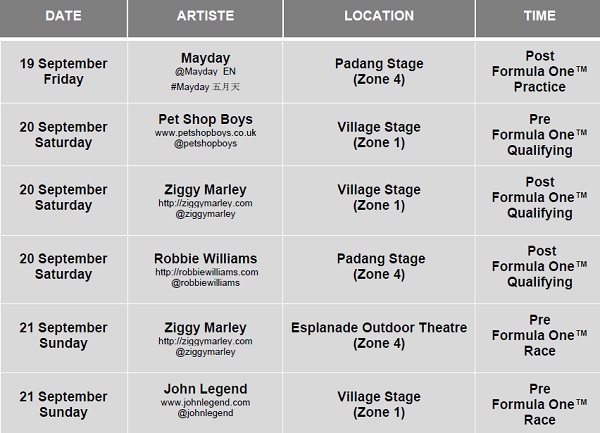
Task: Select the ARTISTE column header
Action: tap(205, 16)
